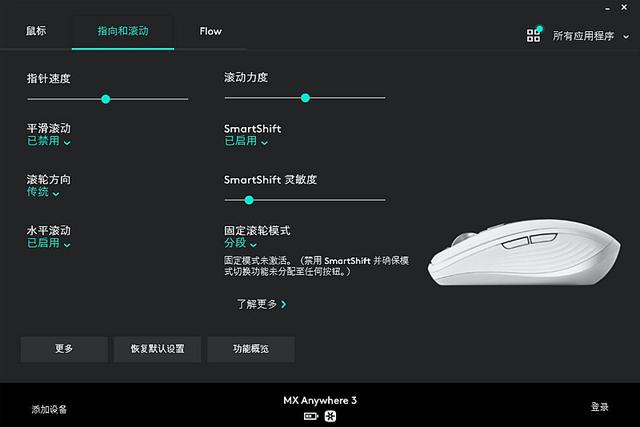Click the battery status icon
Viewport: 640px width, 427px height.
(311, 416)
